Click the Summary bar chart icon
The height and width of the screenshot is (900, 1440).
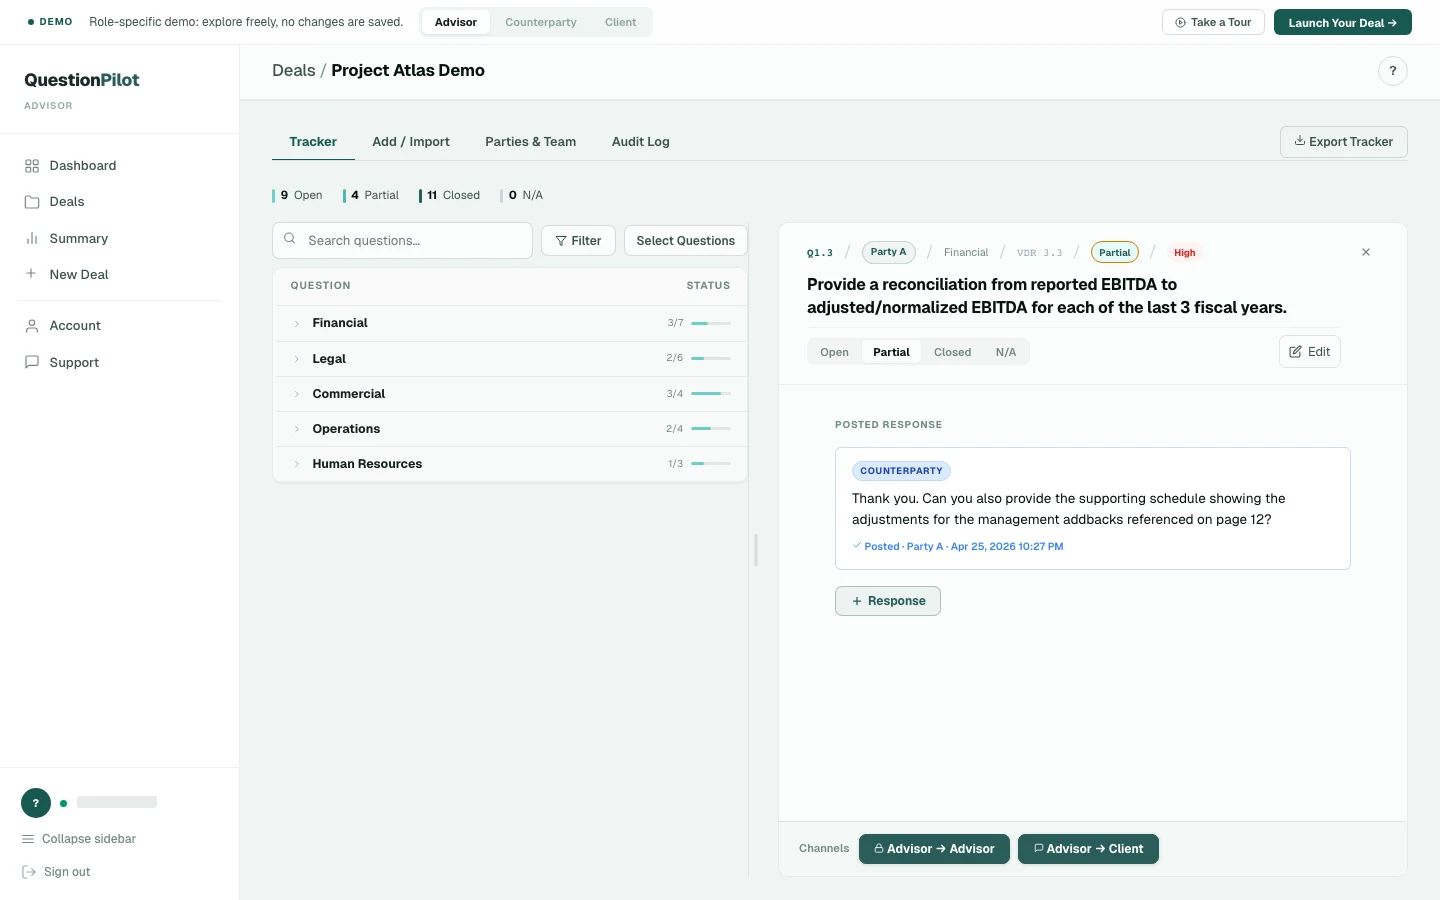[32, 239]
